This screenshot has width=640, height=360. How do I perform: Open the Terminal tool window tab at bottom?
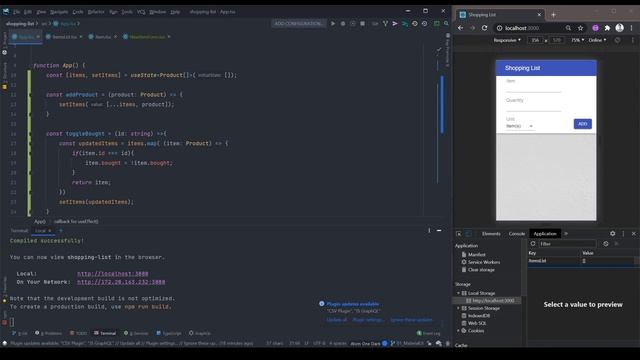(x=105, y=333)
